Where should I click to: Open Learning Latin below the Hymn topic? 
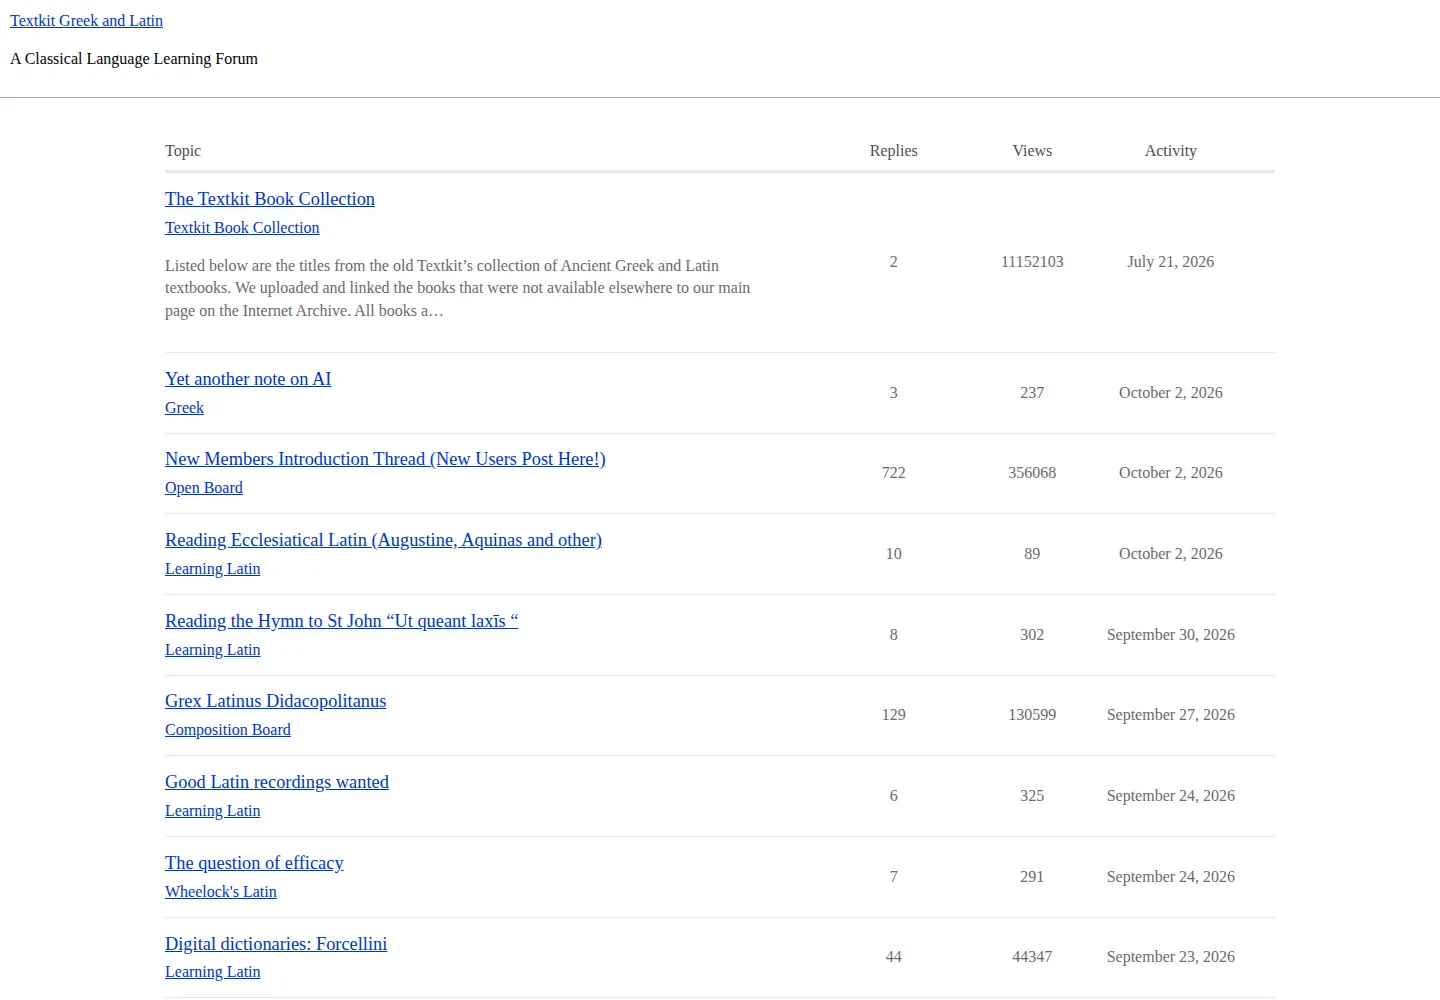point(212,650)
